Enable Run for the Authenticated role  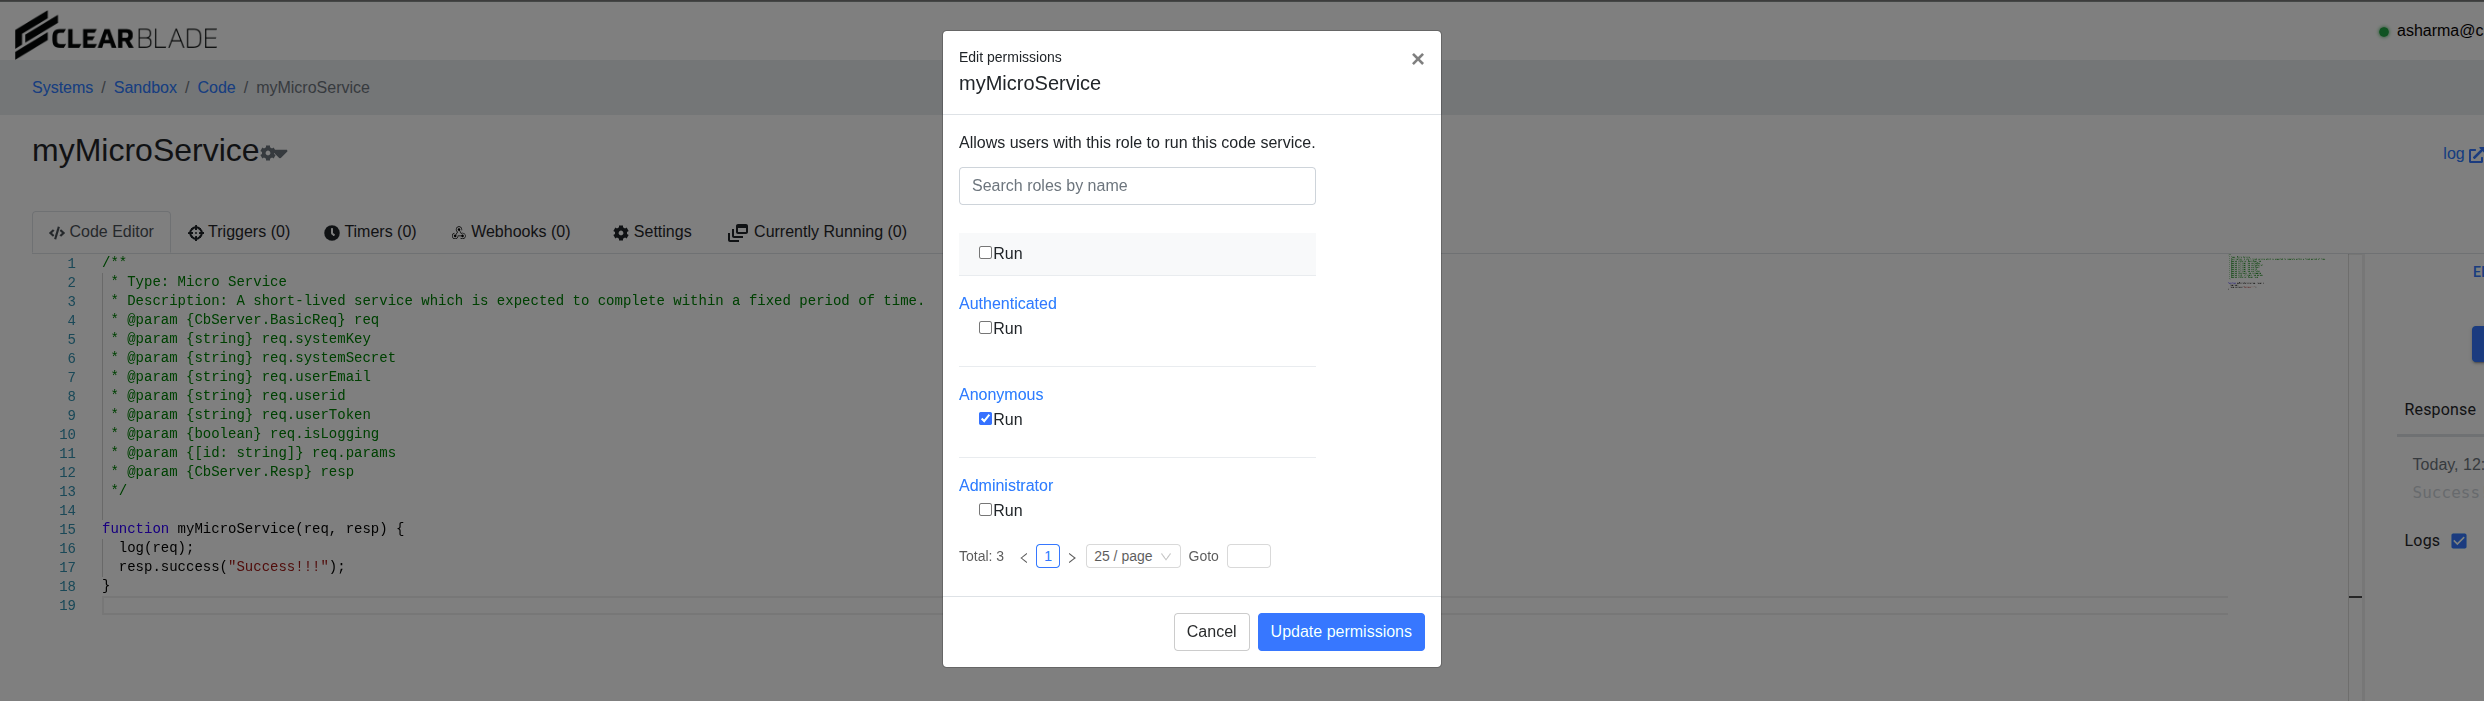[985, 328]
